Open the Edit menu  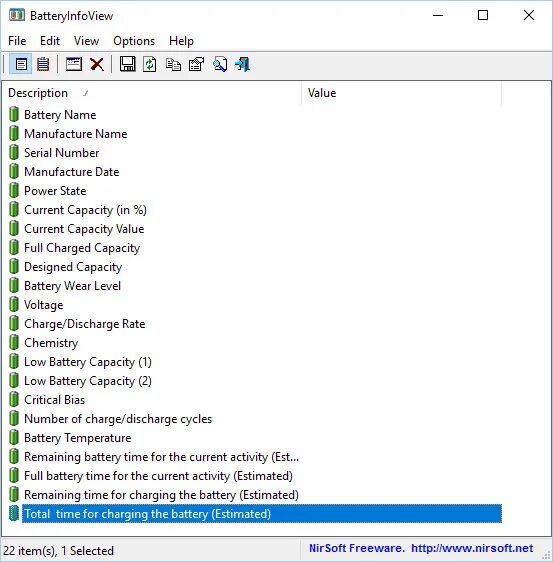point(50,41)
